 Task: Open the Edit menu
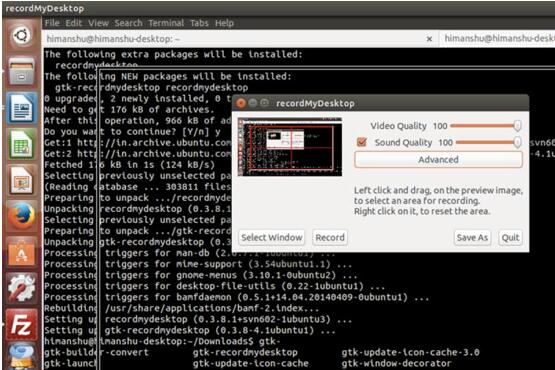74,23
